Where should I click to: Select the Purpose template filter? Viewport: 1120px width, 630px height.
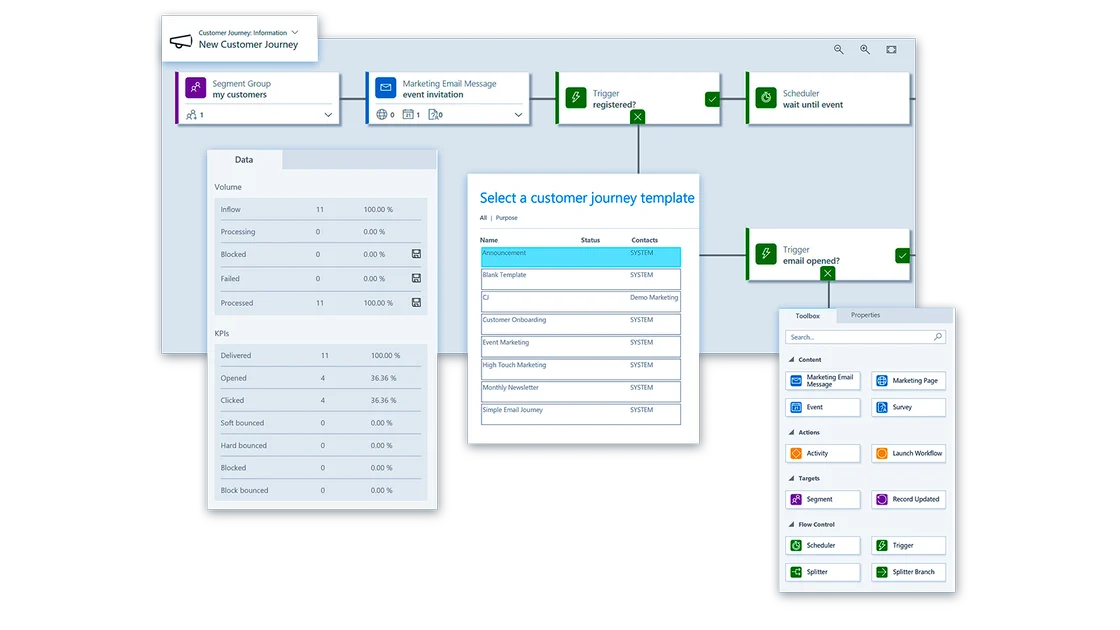coord(506,218)
